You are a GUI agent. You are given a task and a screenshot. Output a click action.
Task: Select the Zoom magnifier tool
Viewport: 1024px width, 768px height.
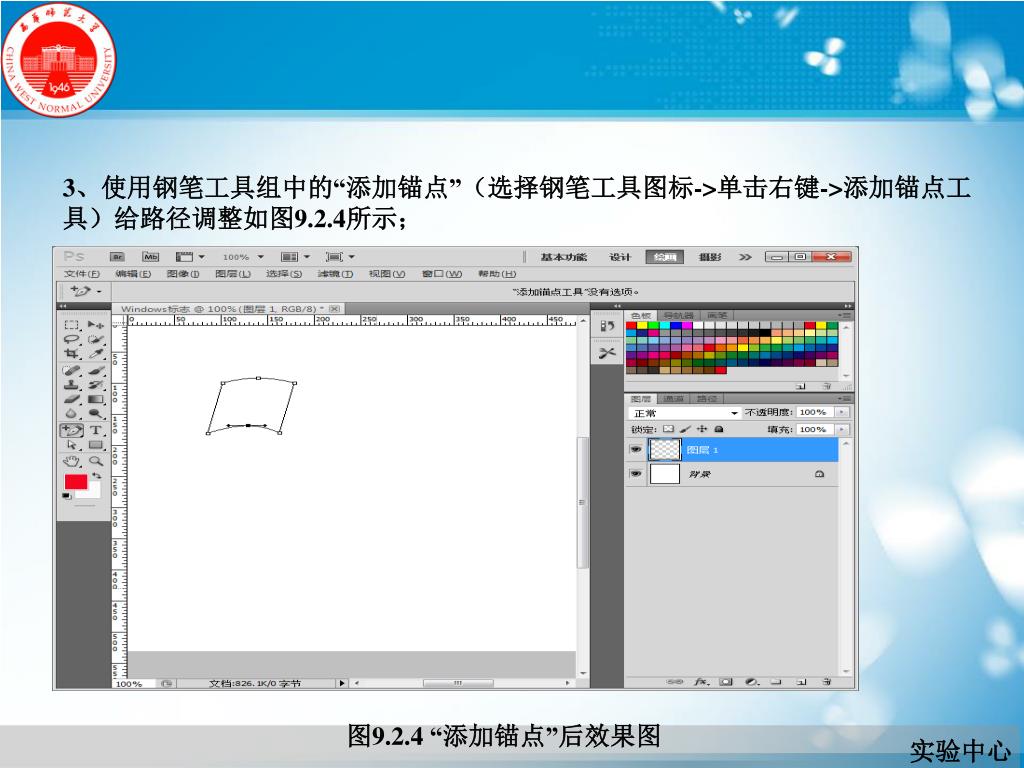pyautogui.click(x=96, y=461)
